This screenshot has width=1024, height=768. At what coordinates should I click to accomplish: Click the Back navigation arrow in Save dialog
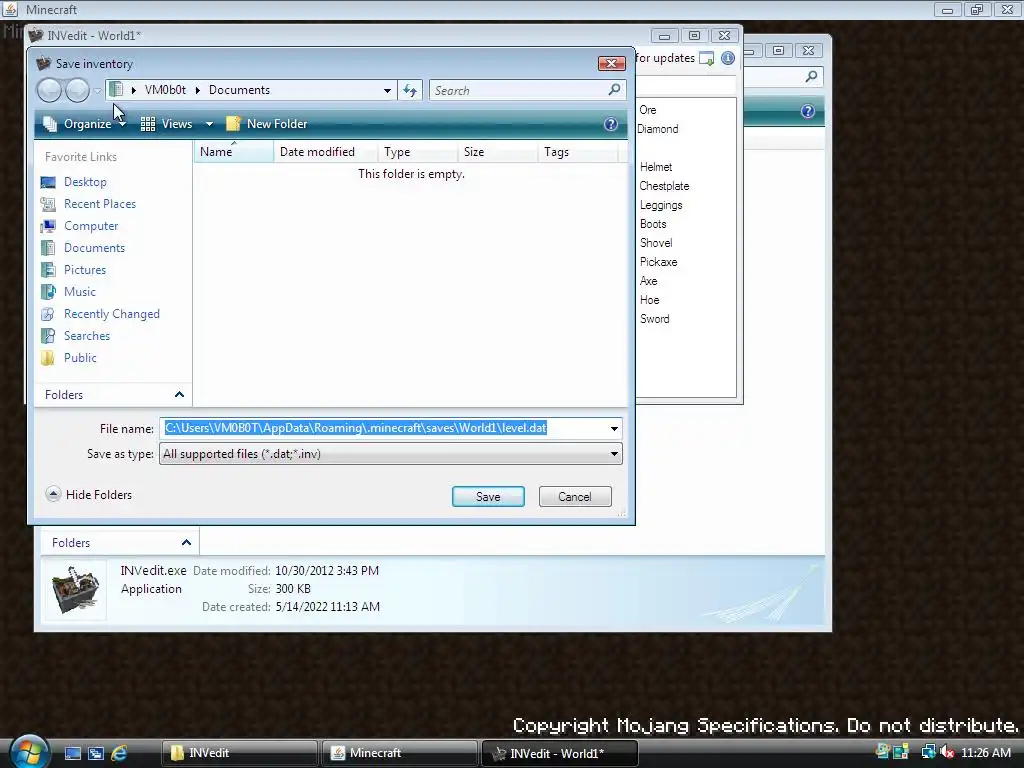point(49,90)
